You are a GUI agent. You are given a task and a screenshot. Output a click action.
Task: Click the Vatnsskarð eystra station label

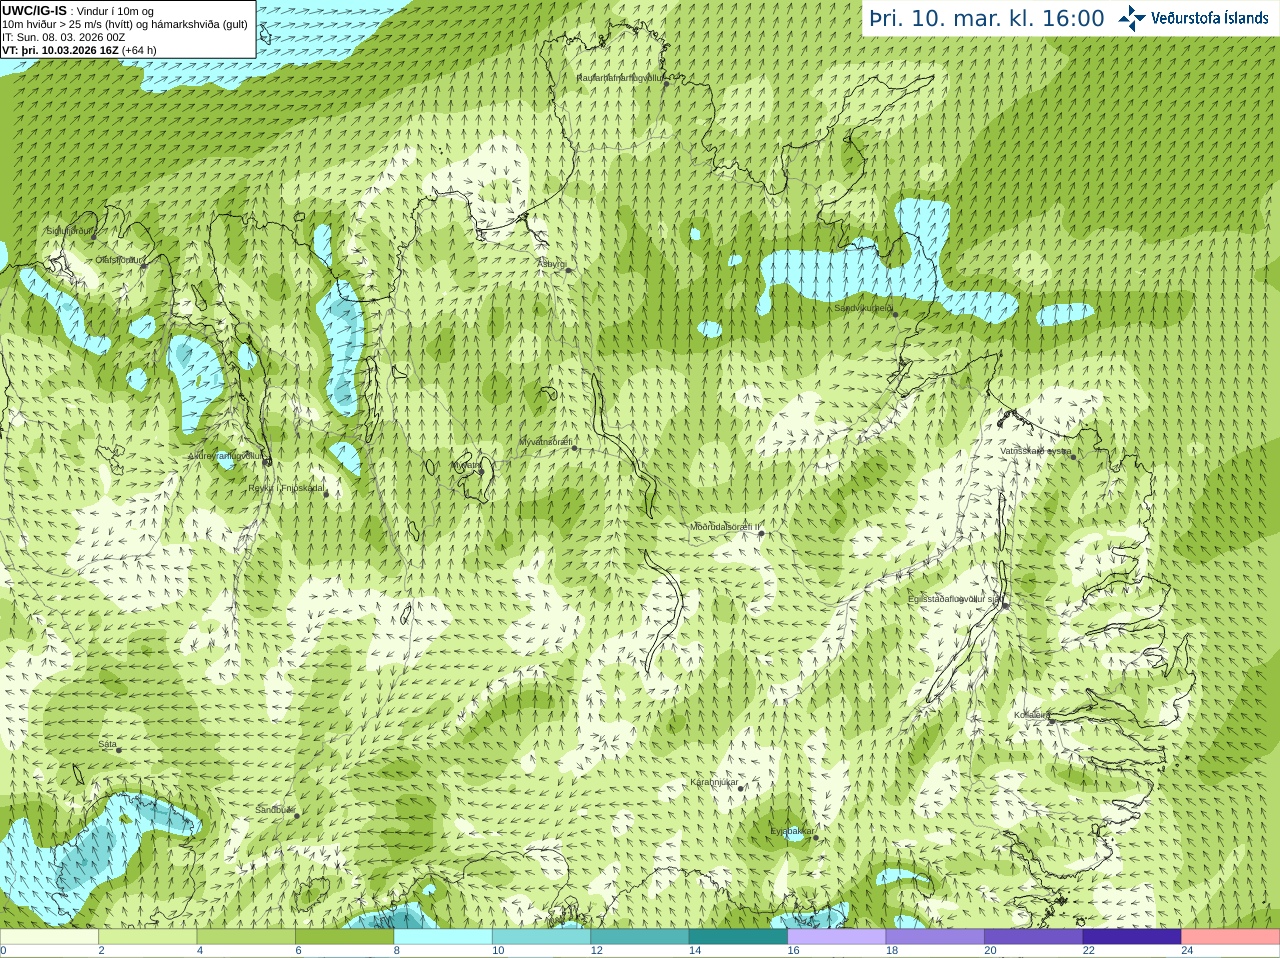(1036, 451)
